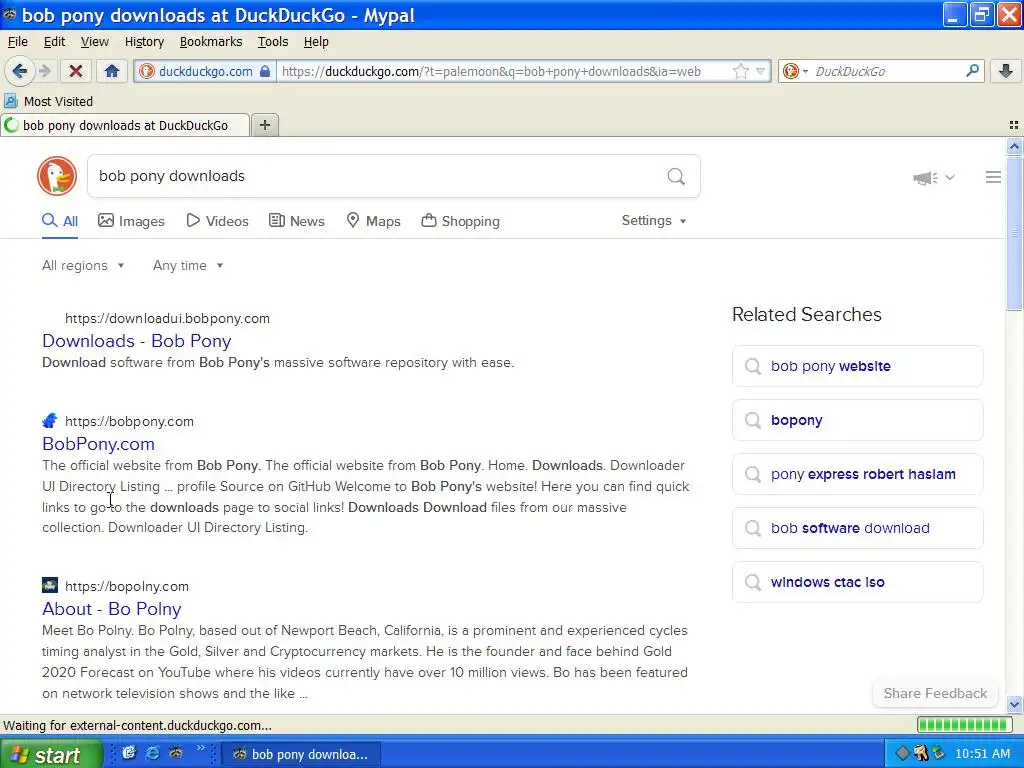The image size is (1024, 768).
Task: Open the Home page icon
Action: (112, 71)
